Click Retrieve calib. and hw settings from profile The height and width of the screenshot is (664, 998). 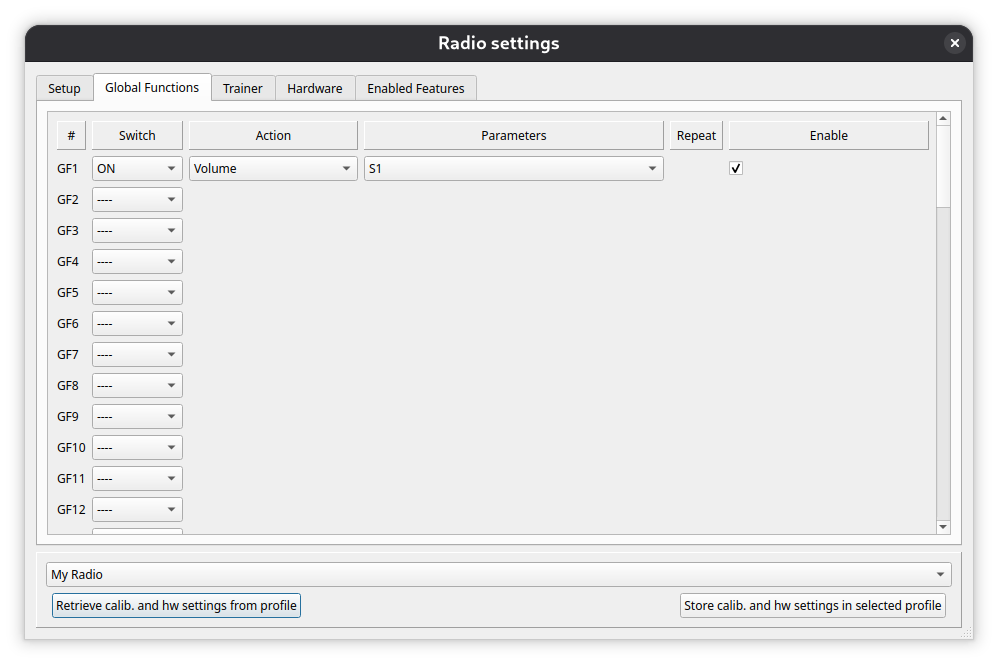coord(176,606)
